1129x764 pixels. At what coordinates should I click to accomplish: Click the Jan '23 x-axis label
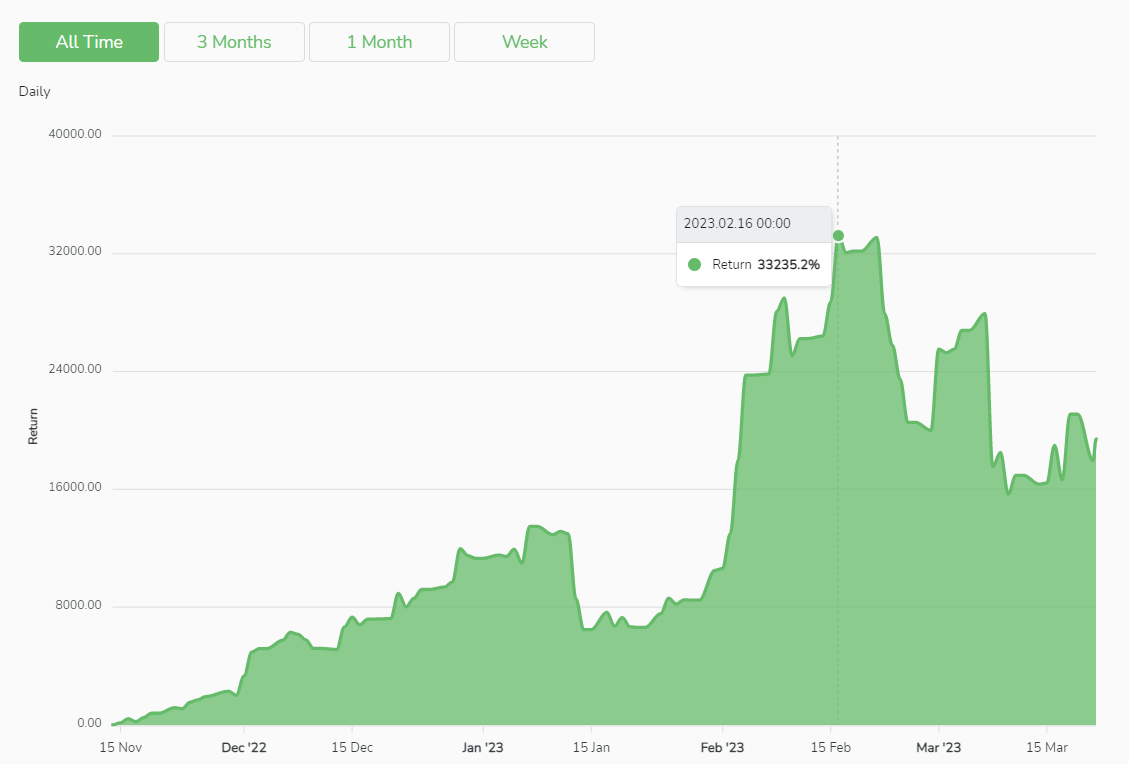483,747
